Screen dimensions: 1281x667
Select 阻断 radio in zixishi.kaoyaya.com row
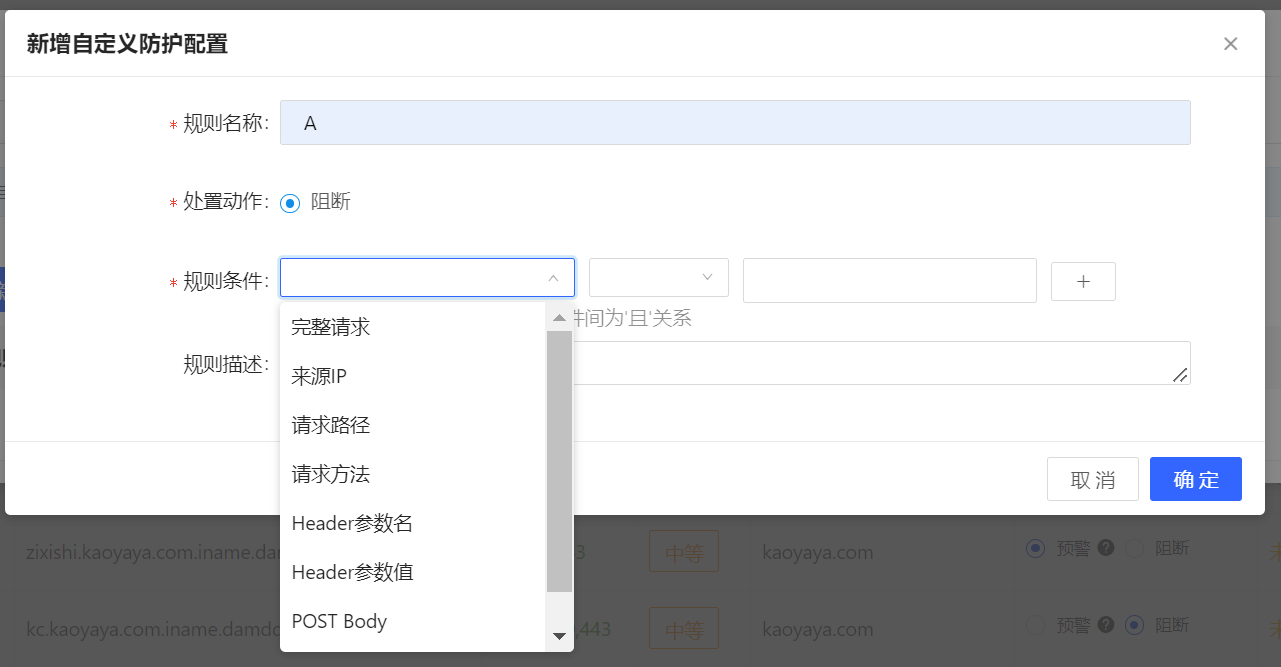pos(1134,548)
